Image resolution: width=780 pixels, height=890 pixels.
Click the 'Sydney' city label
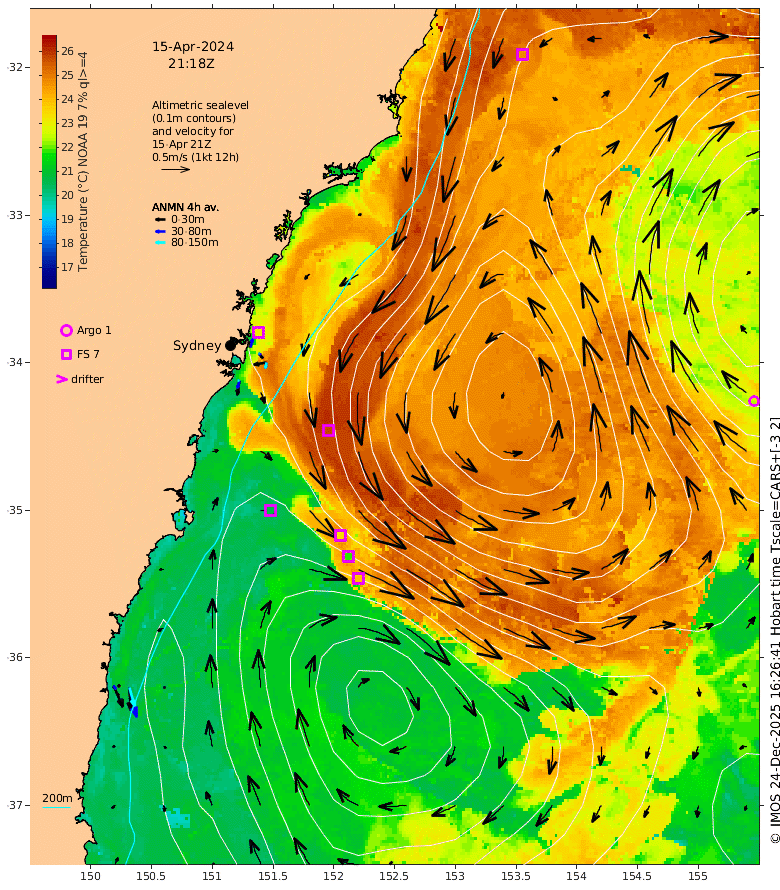click(197, 346)
